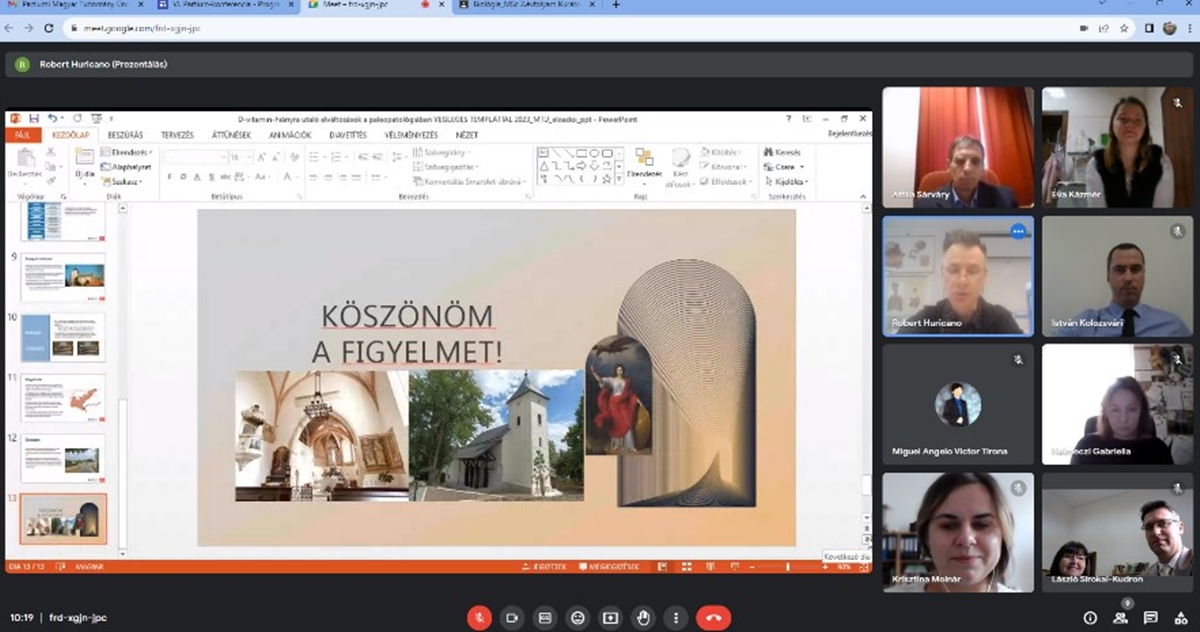Open the ÁTTŰNÉSEK ribbon tab
Viewport: 1200px width, 632px height.
click(x=233, y=135)
